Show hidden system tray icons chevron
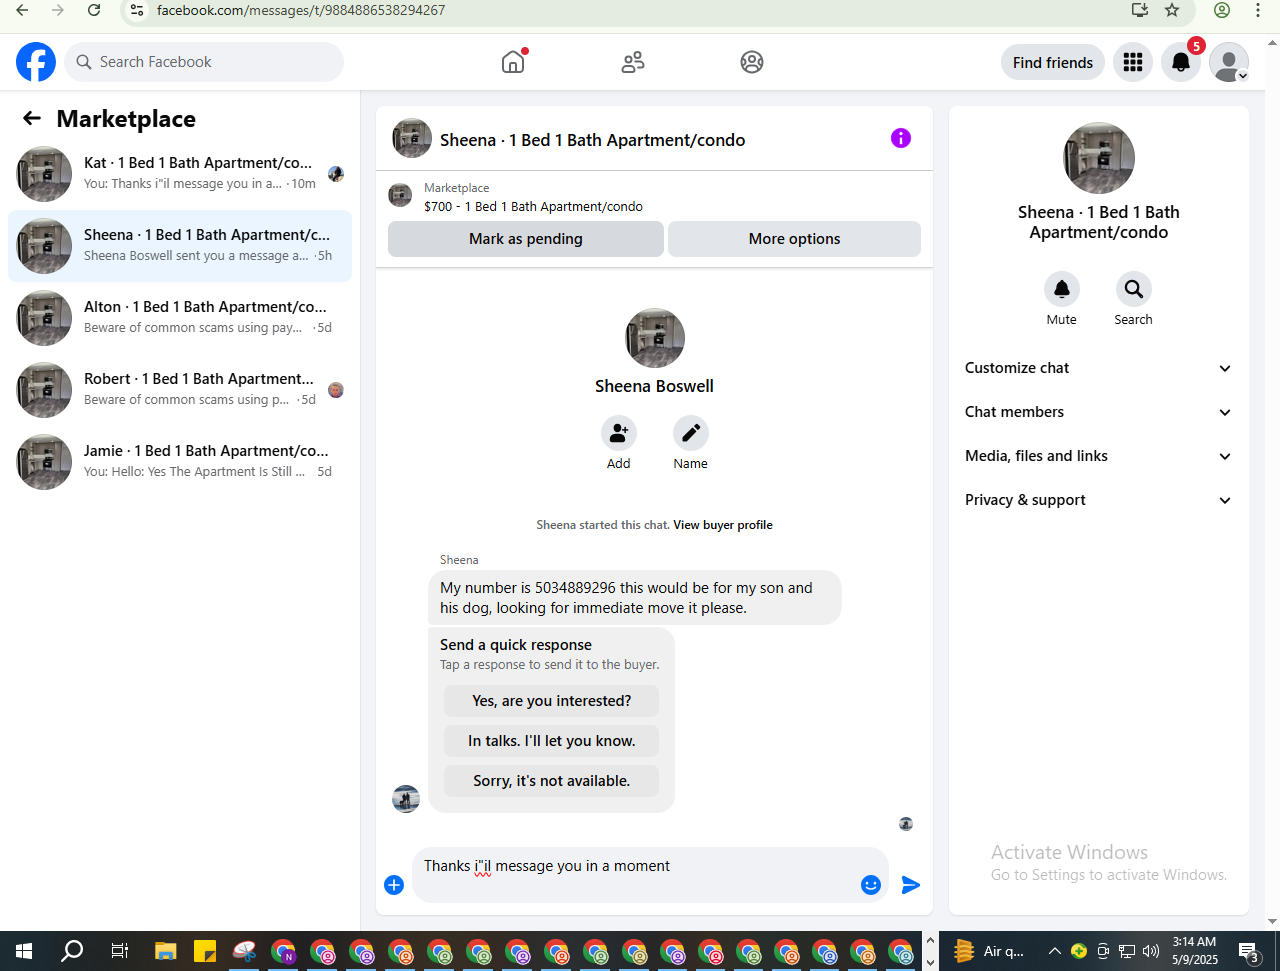Viewport: 1280px width, 971px height. pyautogui.click(x=1054, y=951)
